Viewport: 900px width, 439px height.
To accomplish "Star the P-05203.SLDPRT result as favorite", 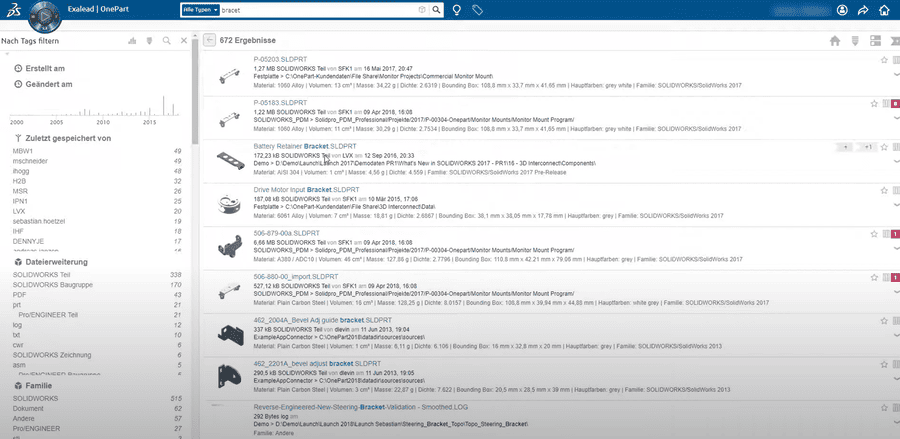I will pos(884,61).
